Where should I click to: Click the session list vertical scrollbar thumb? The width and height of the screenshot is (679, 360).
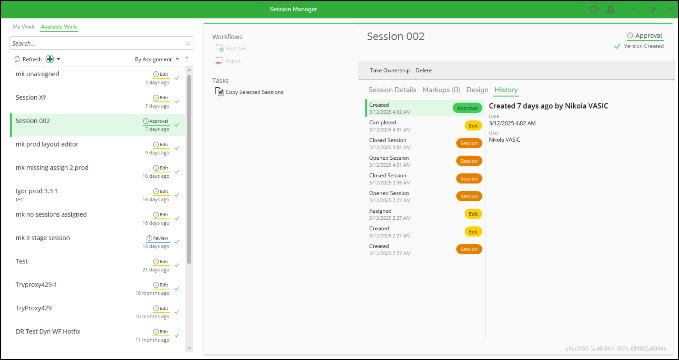189,169
